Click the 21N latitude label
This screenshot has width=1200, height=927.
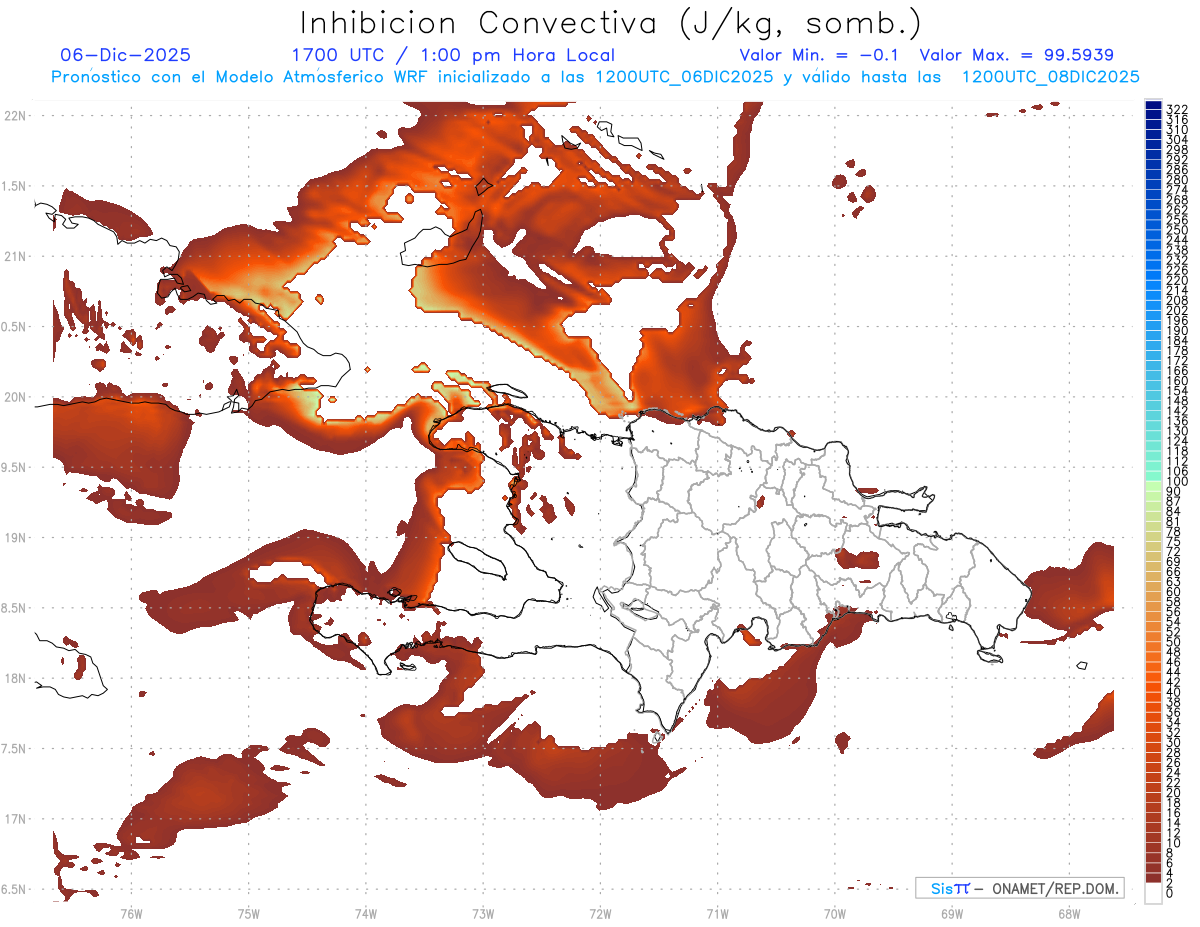coord(14,257)
